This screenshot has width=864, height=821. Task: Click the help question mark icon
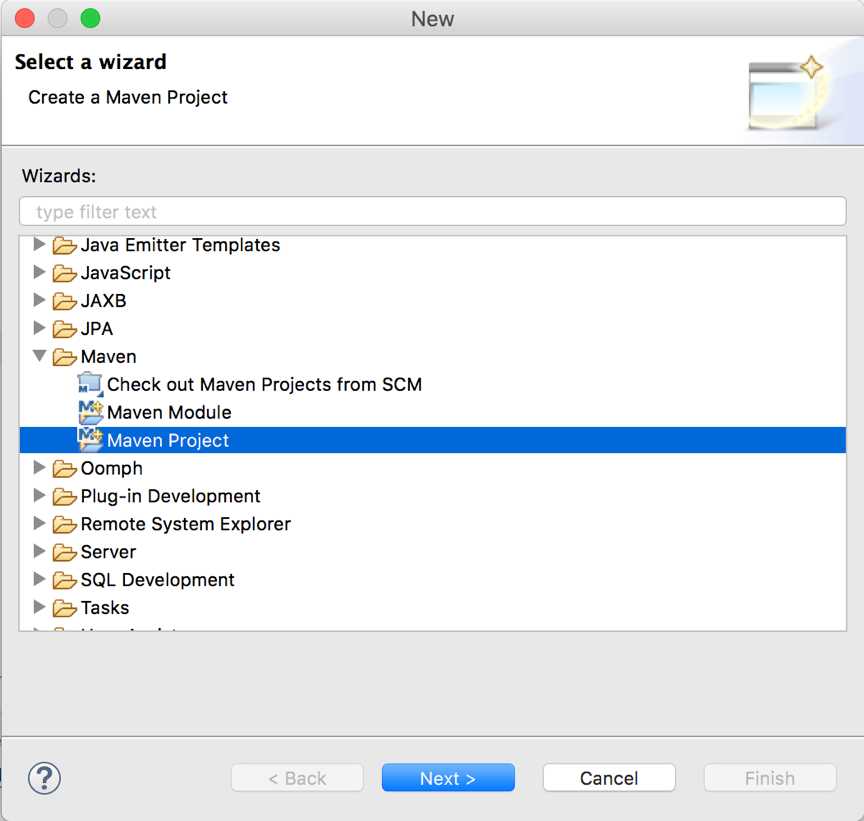tap(45, 778)
